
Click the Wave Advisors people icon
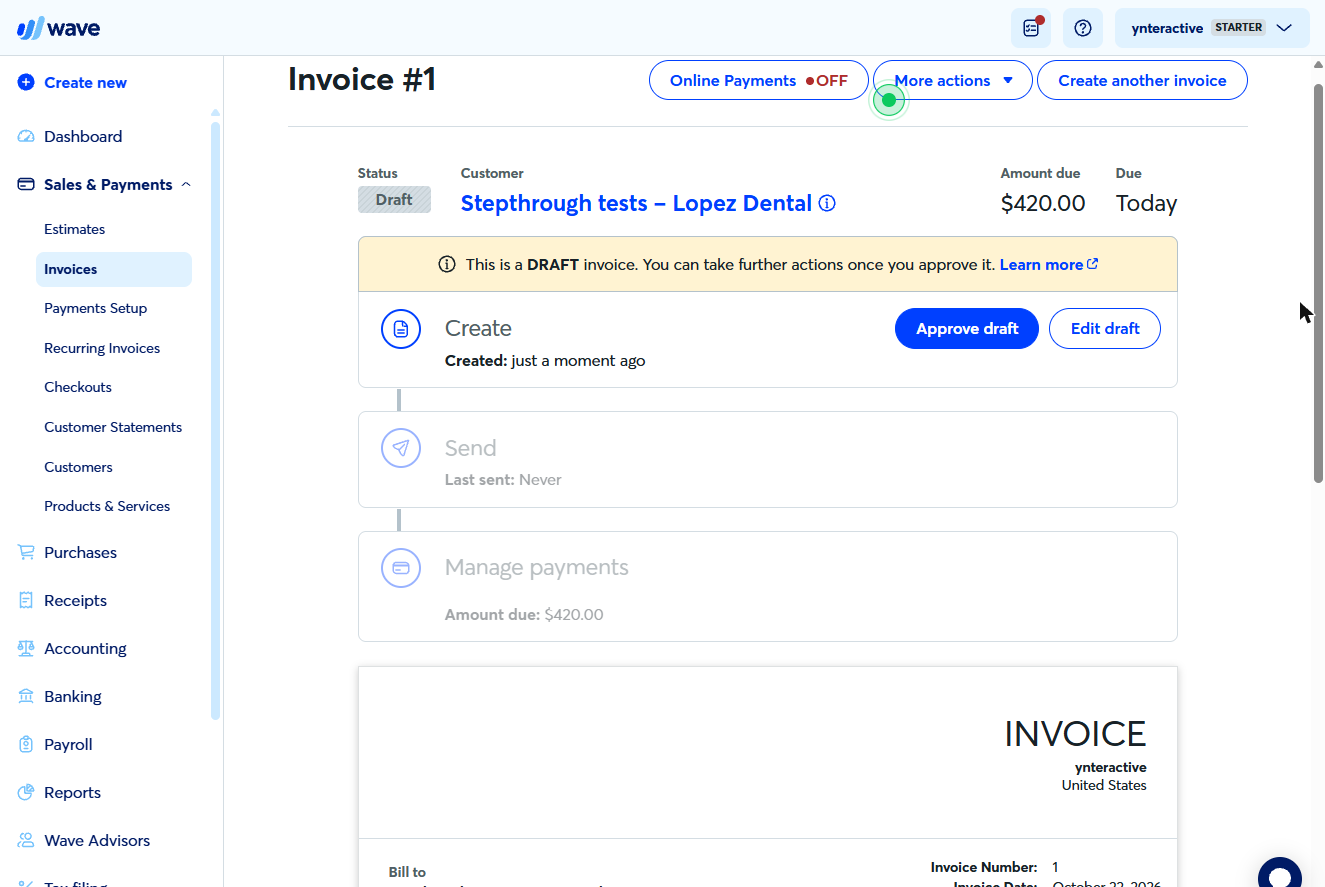[26, 841]
